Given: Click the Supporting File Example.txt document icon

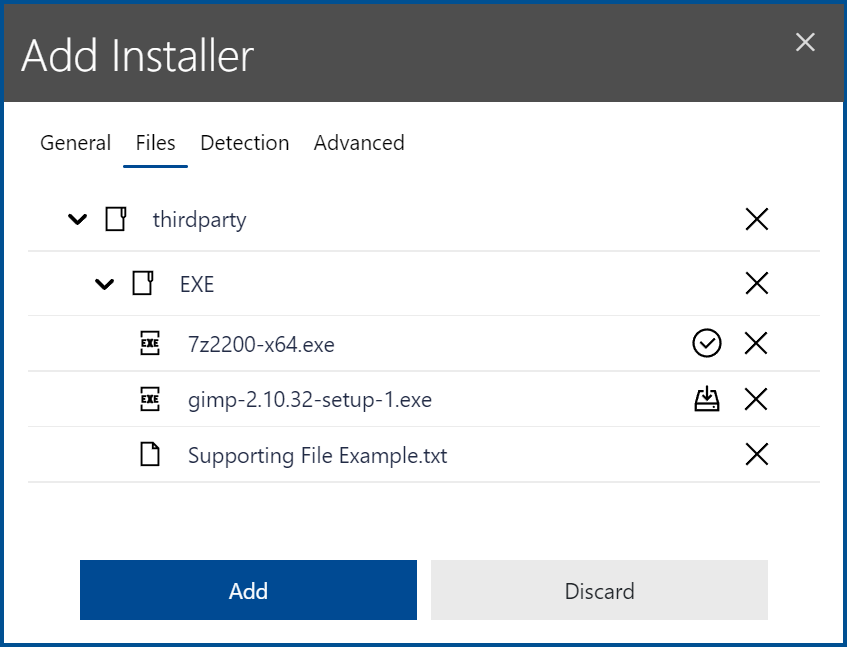Looking at the screenshot, I should 150,454.
